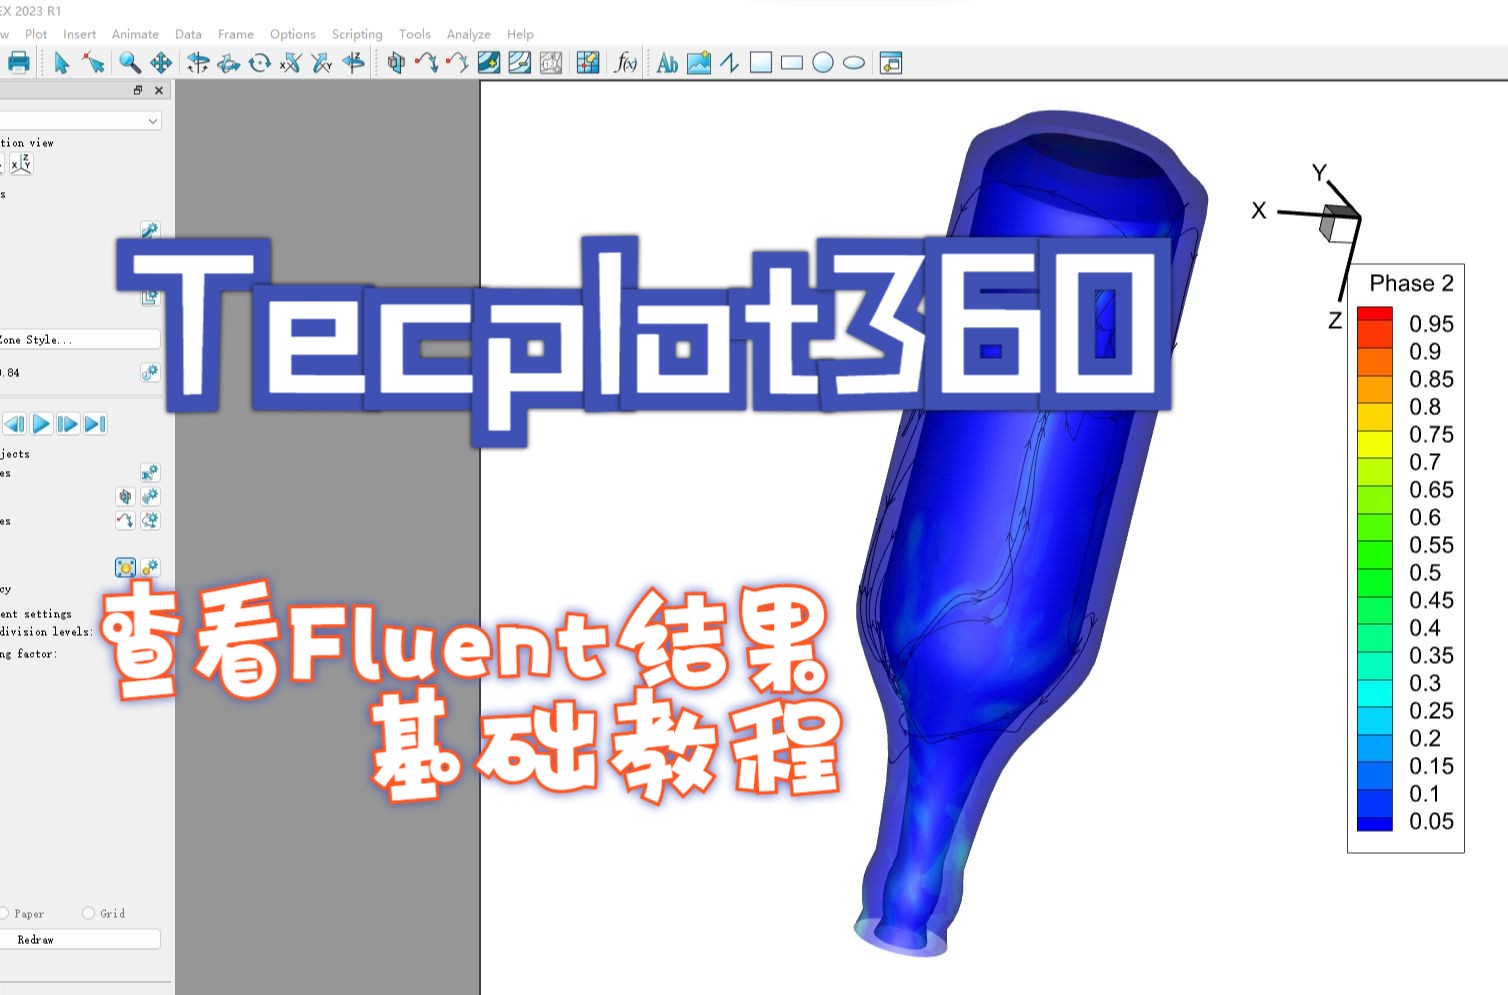1508x995 pixels.
Task: Select the streamtrace termination line tool
Action: click(x=458, y=63)
